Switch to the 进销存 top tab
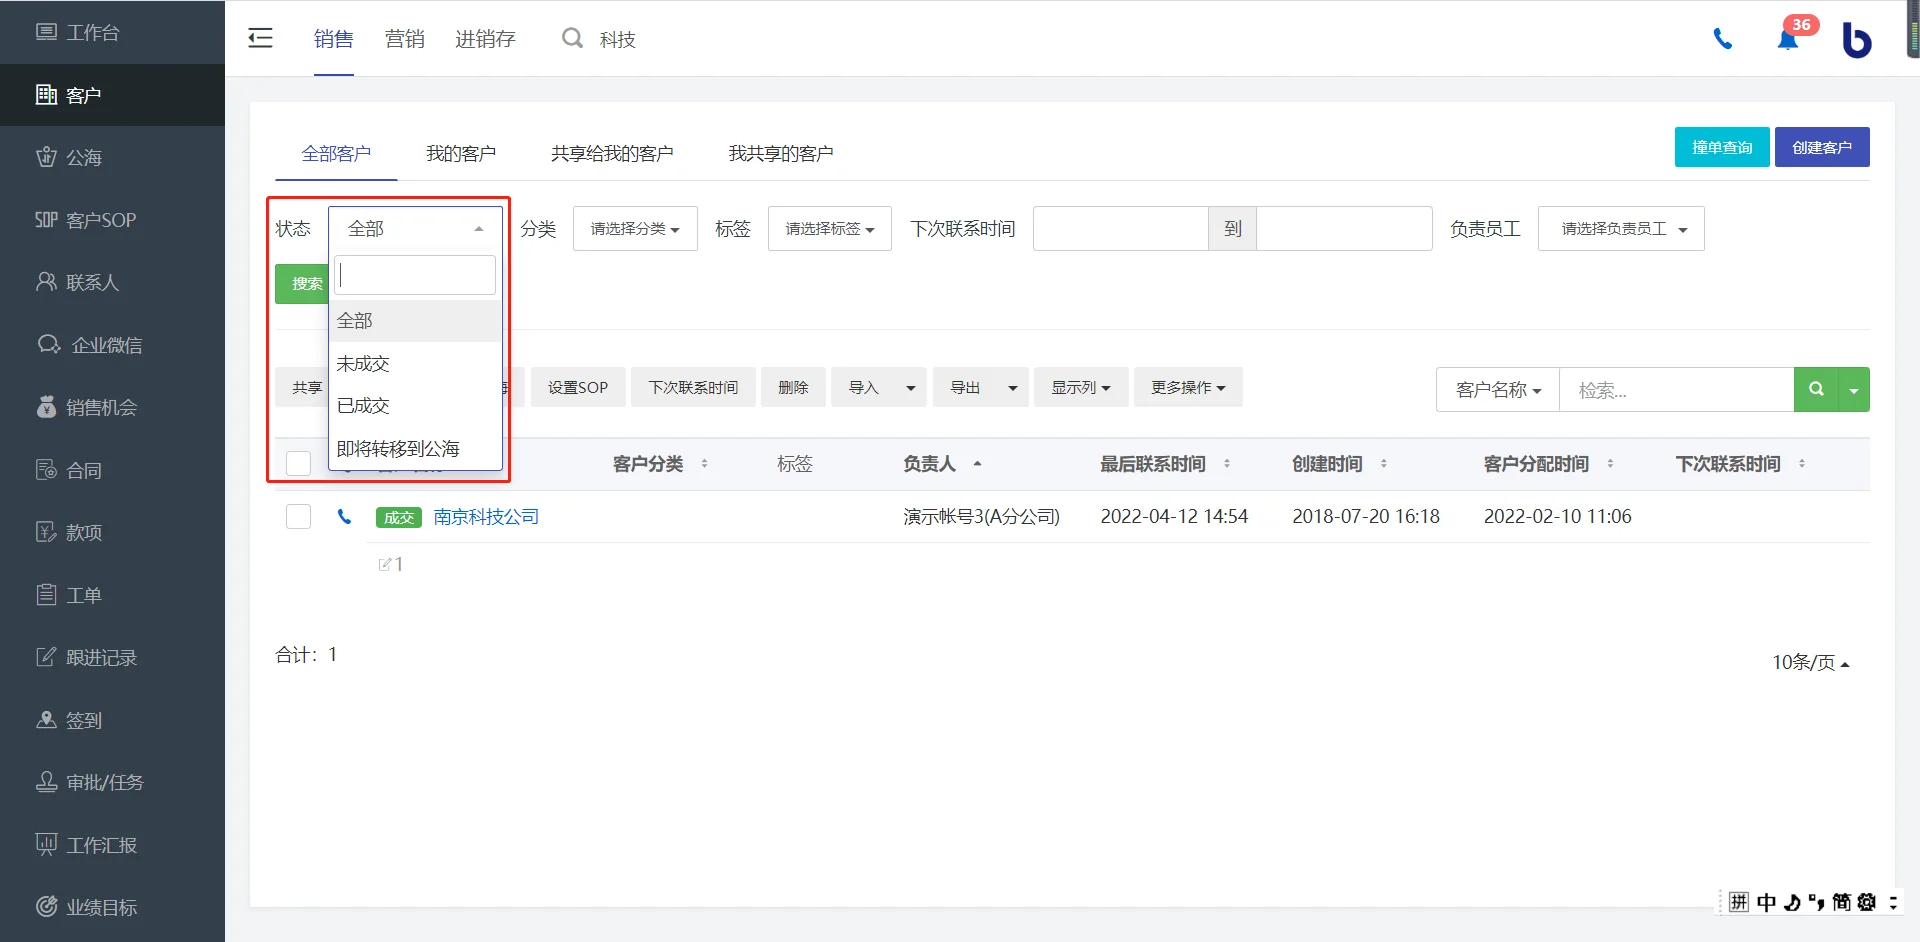The height and width of the screenshot is (942, 1920). pos(485,38)
